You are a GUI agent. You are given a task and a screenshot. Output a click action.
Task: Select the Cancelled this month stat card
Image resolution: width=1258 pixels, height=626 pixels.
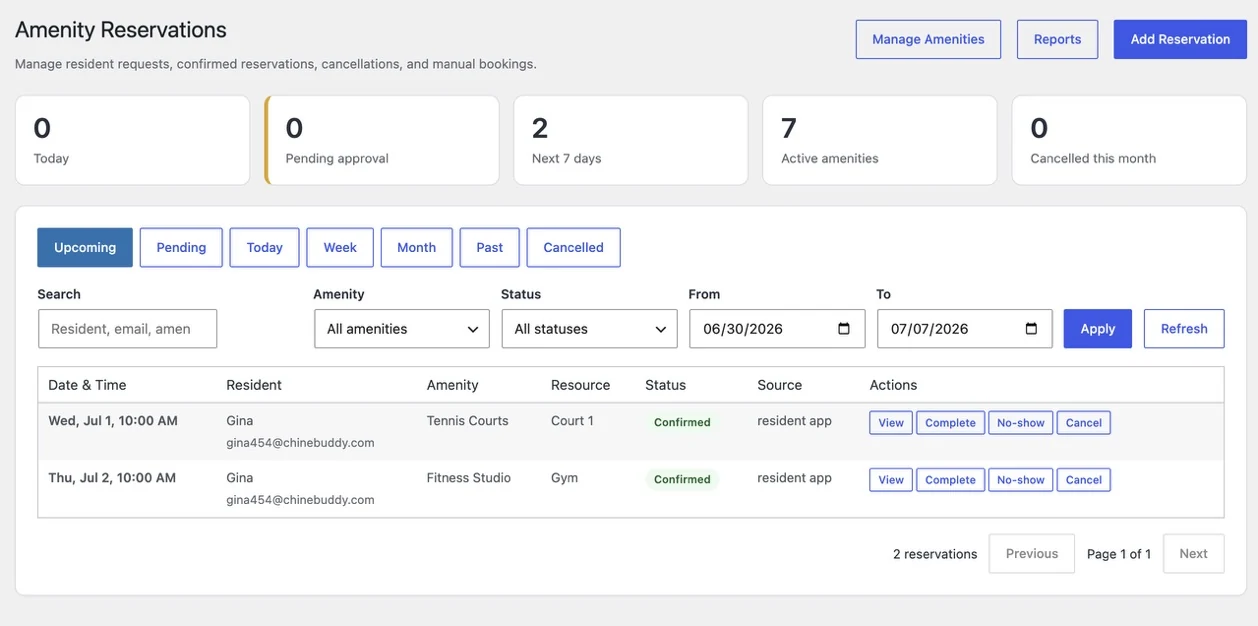(x=1129, y=140)
